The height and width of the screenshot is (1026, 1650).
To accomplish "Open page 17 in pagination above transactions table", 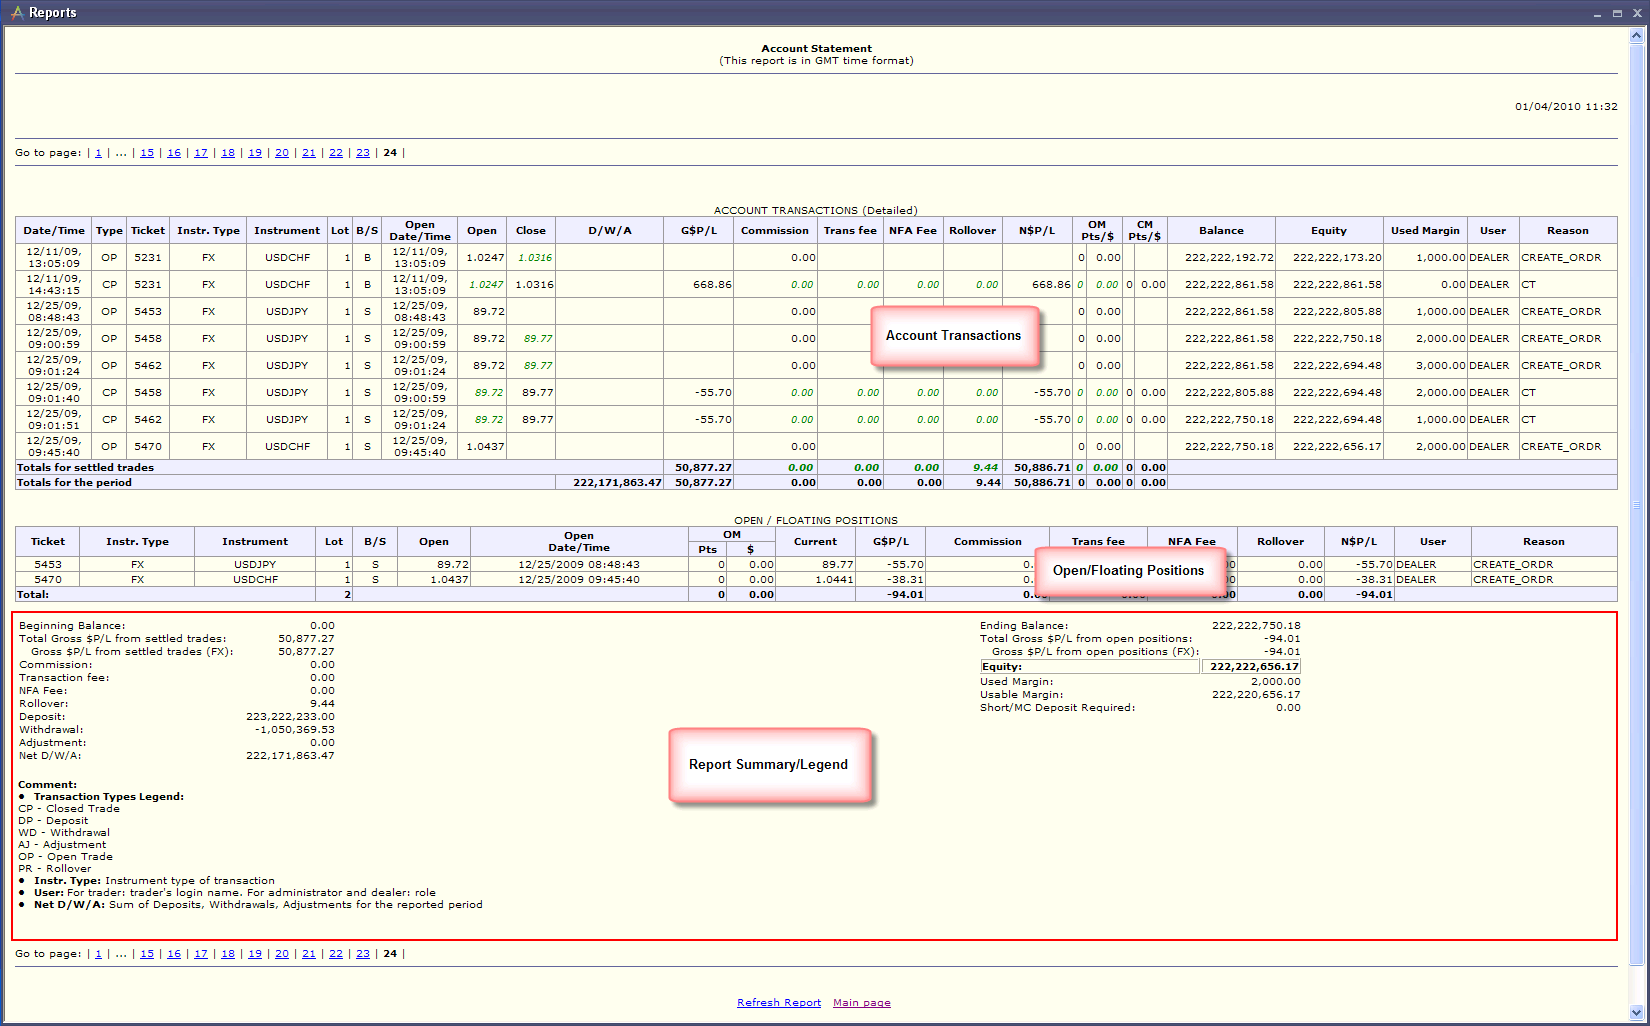I will (x=201, y=153).
